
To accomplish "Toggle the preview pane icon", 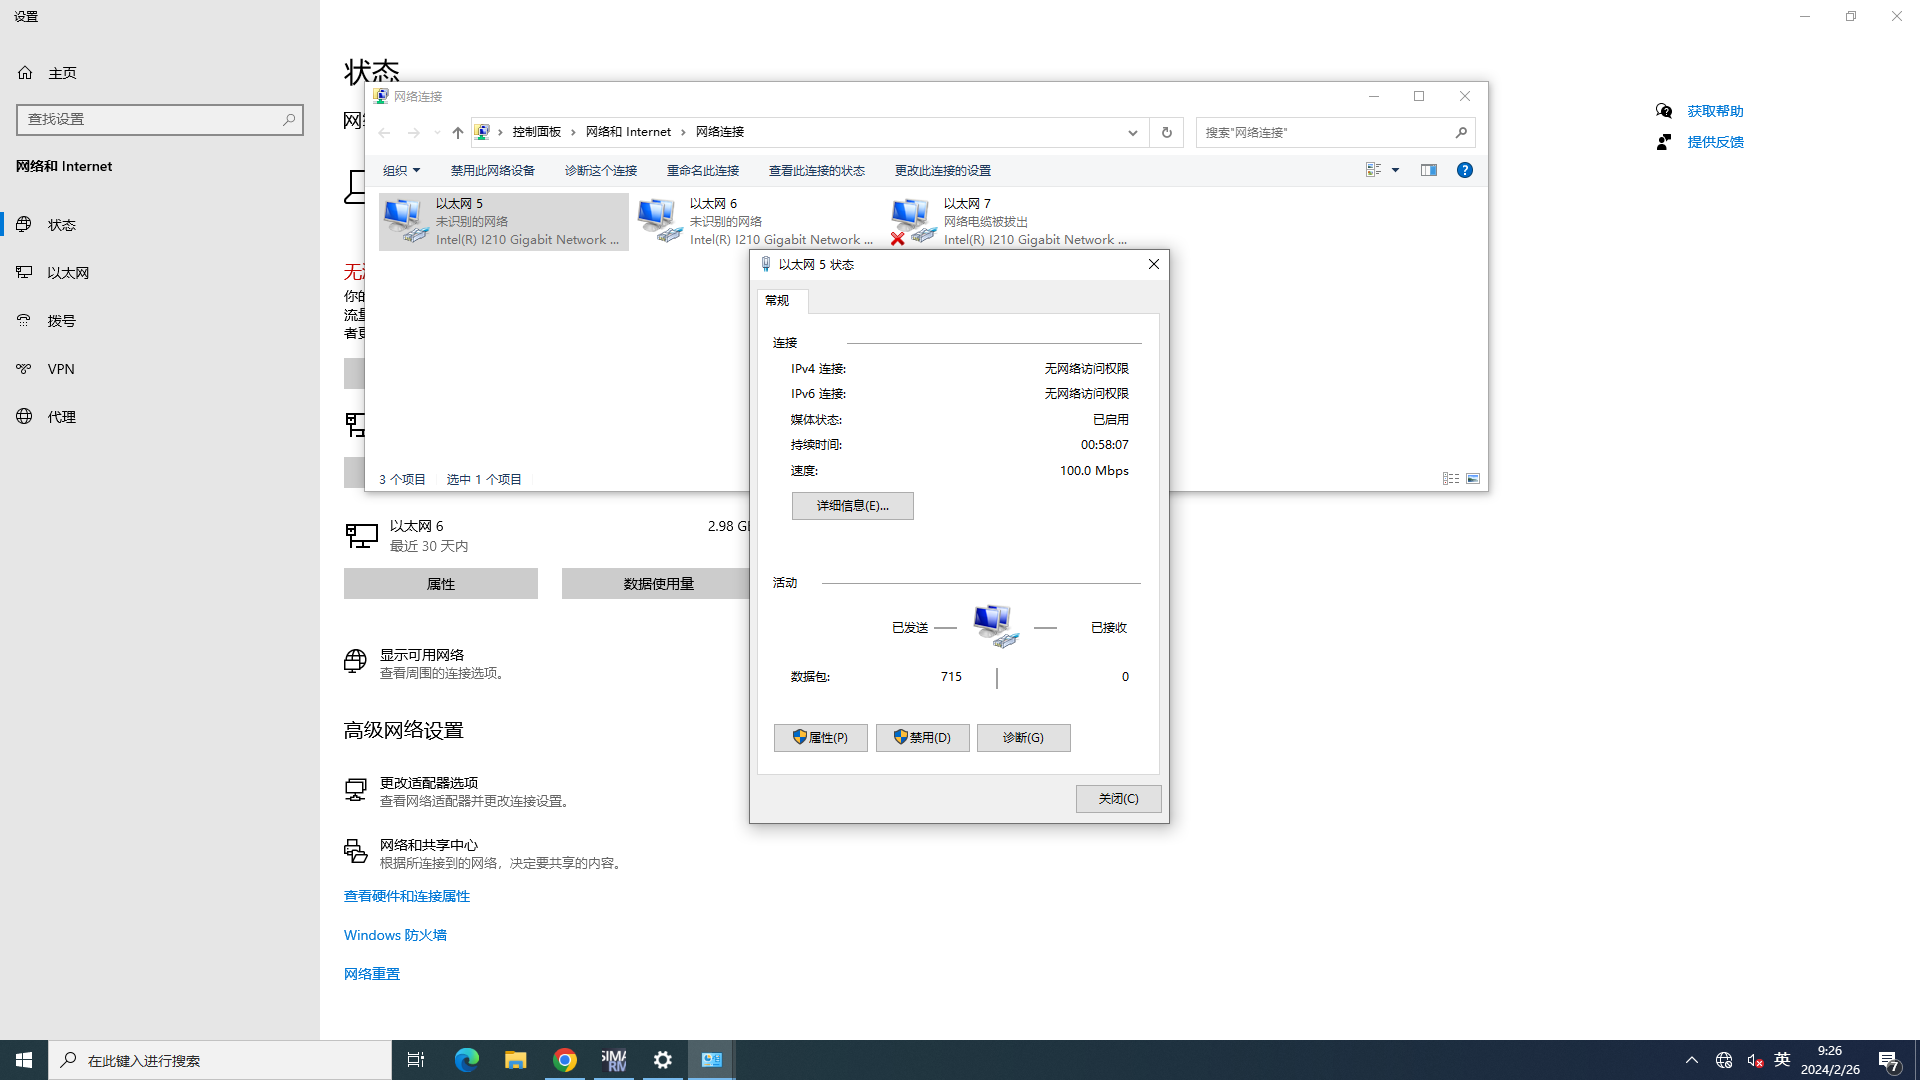I will [x=1428, y=170].
